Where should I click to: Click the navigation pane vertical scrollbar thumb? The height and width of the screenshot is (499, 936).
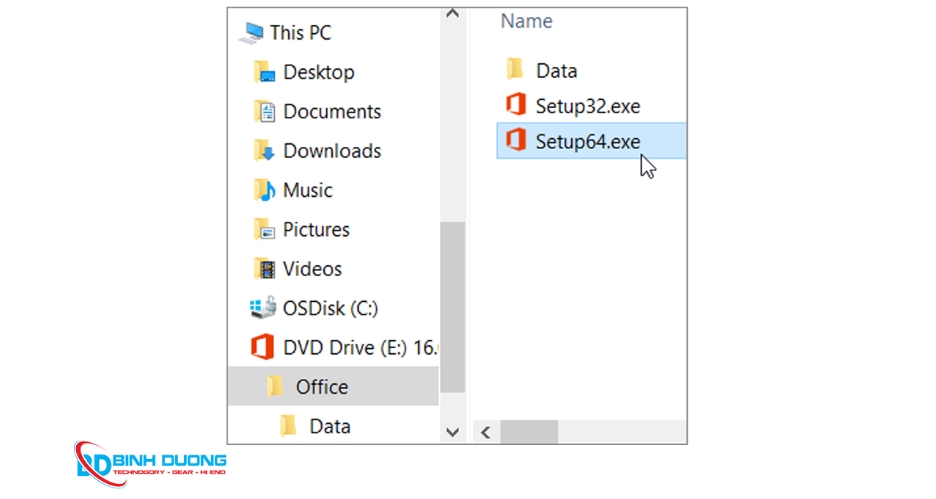point(452,307)
